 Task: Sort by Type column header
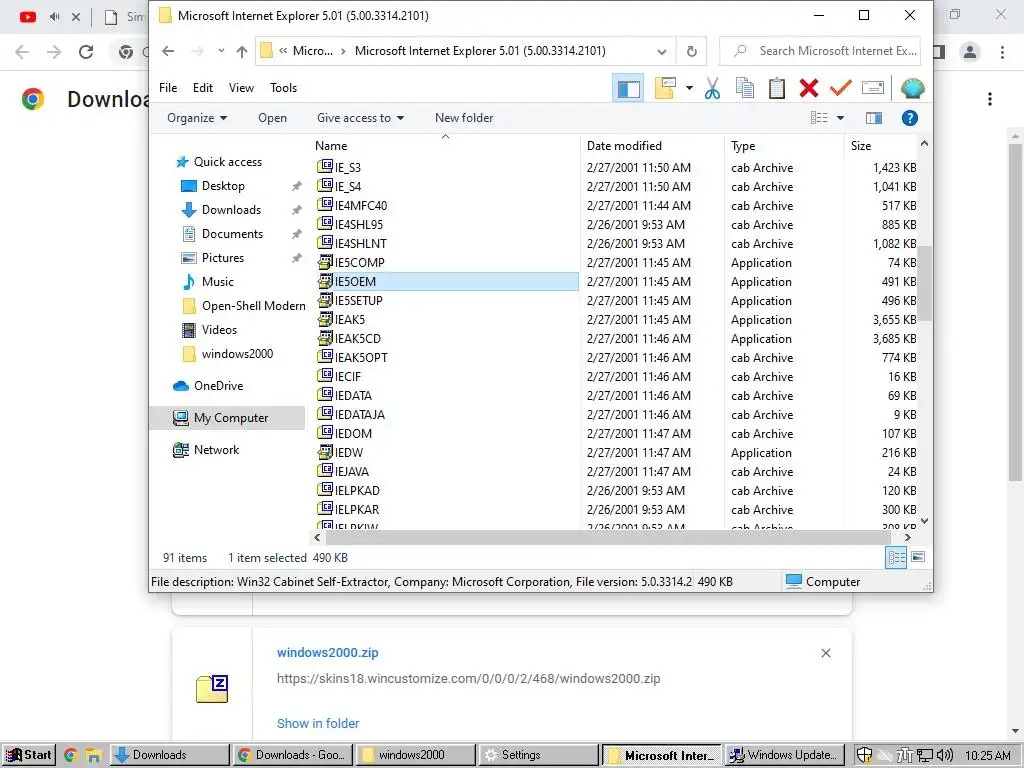(784, 146)
